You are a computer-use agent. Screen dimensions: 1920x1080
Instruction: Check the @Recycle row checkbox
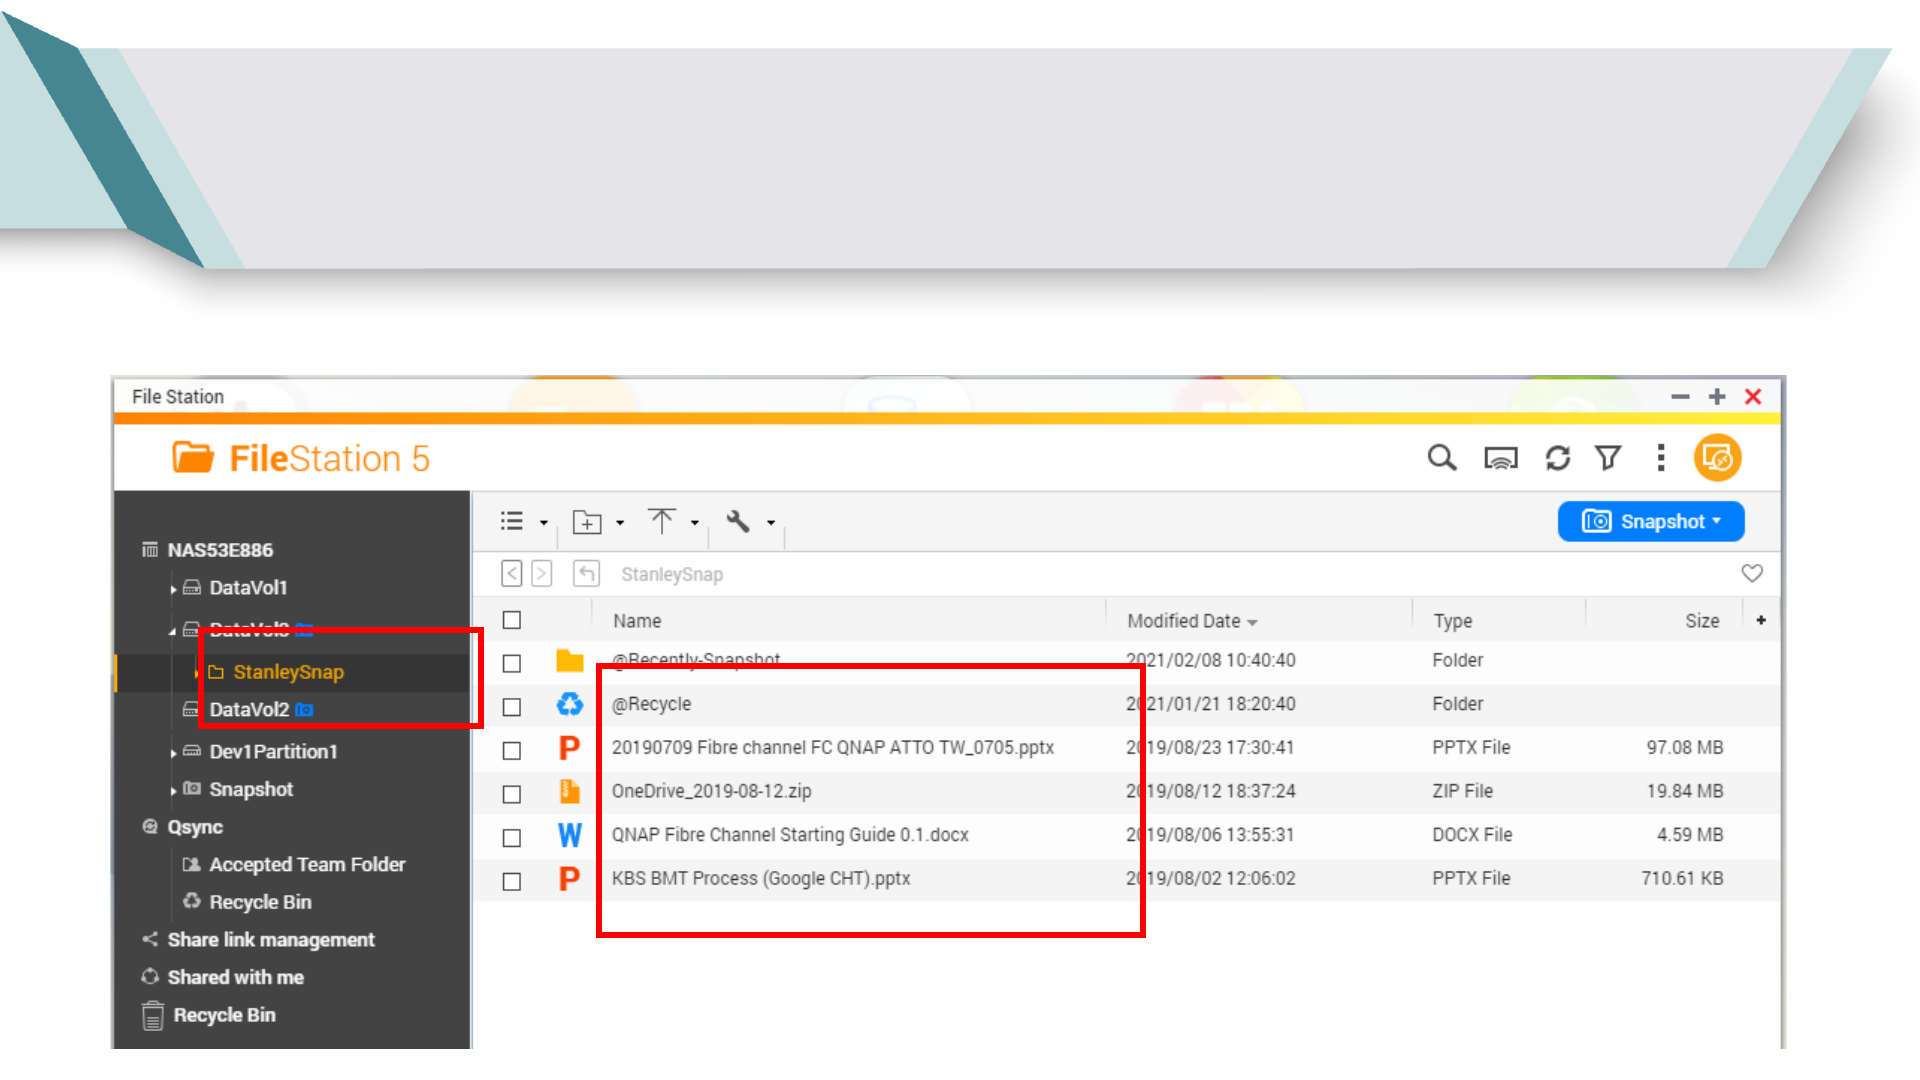[512, 707]
